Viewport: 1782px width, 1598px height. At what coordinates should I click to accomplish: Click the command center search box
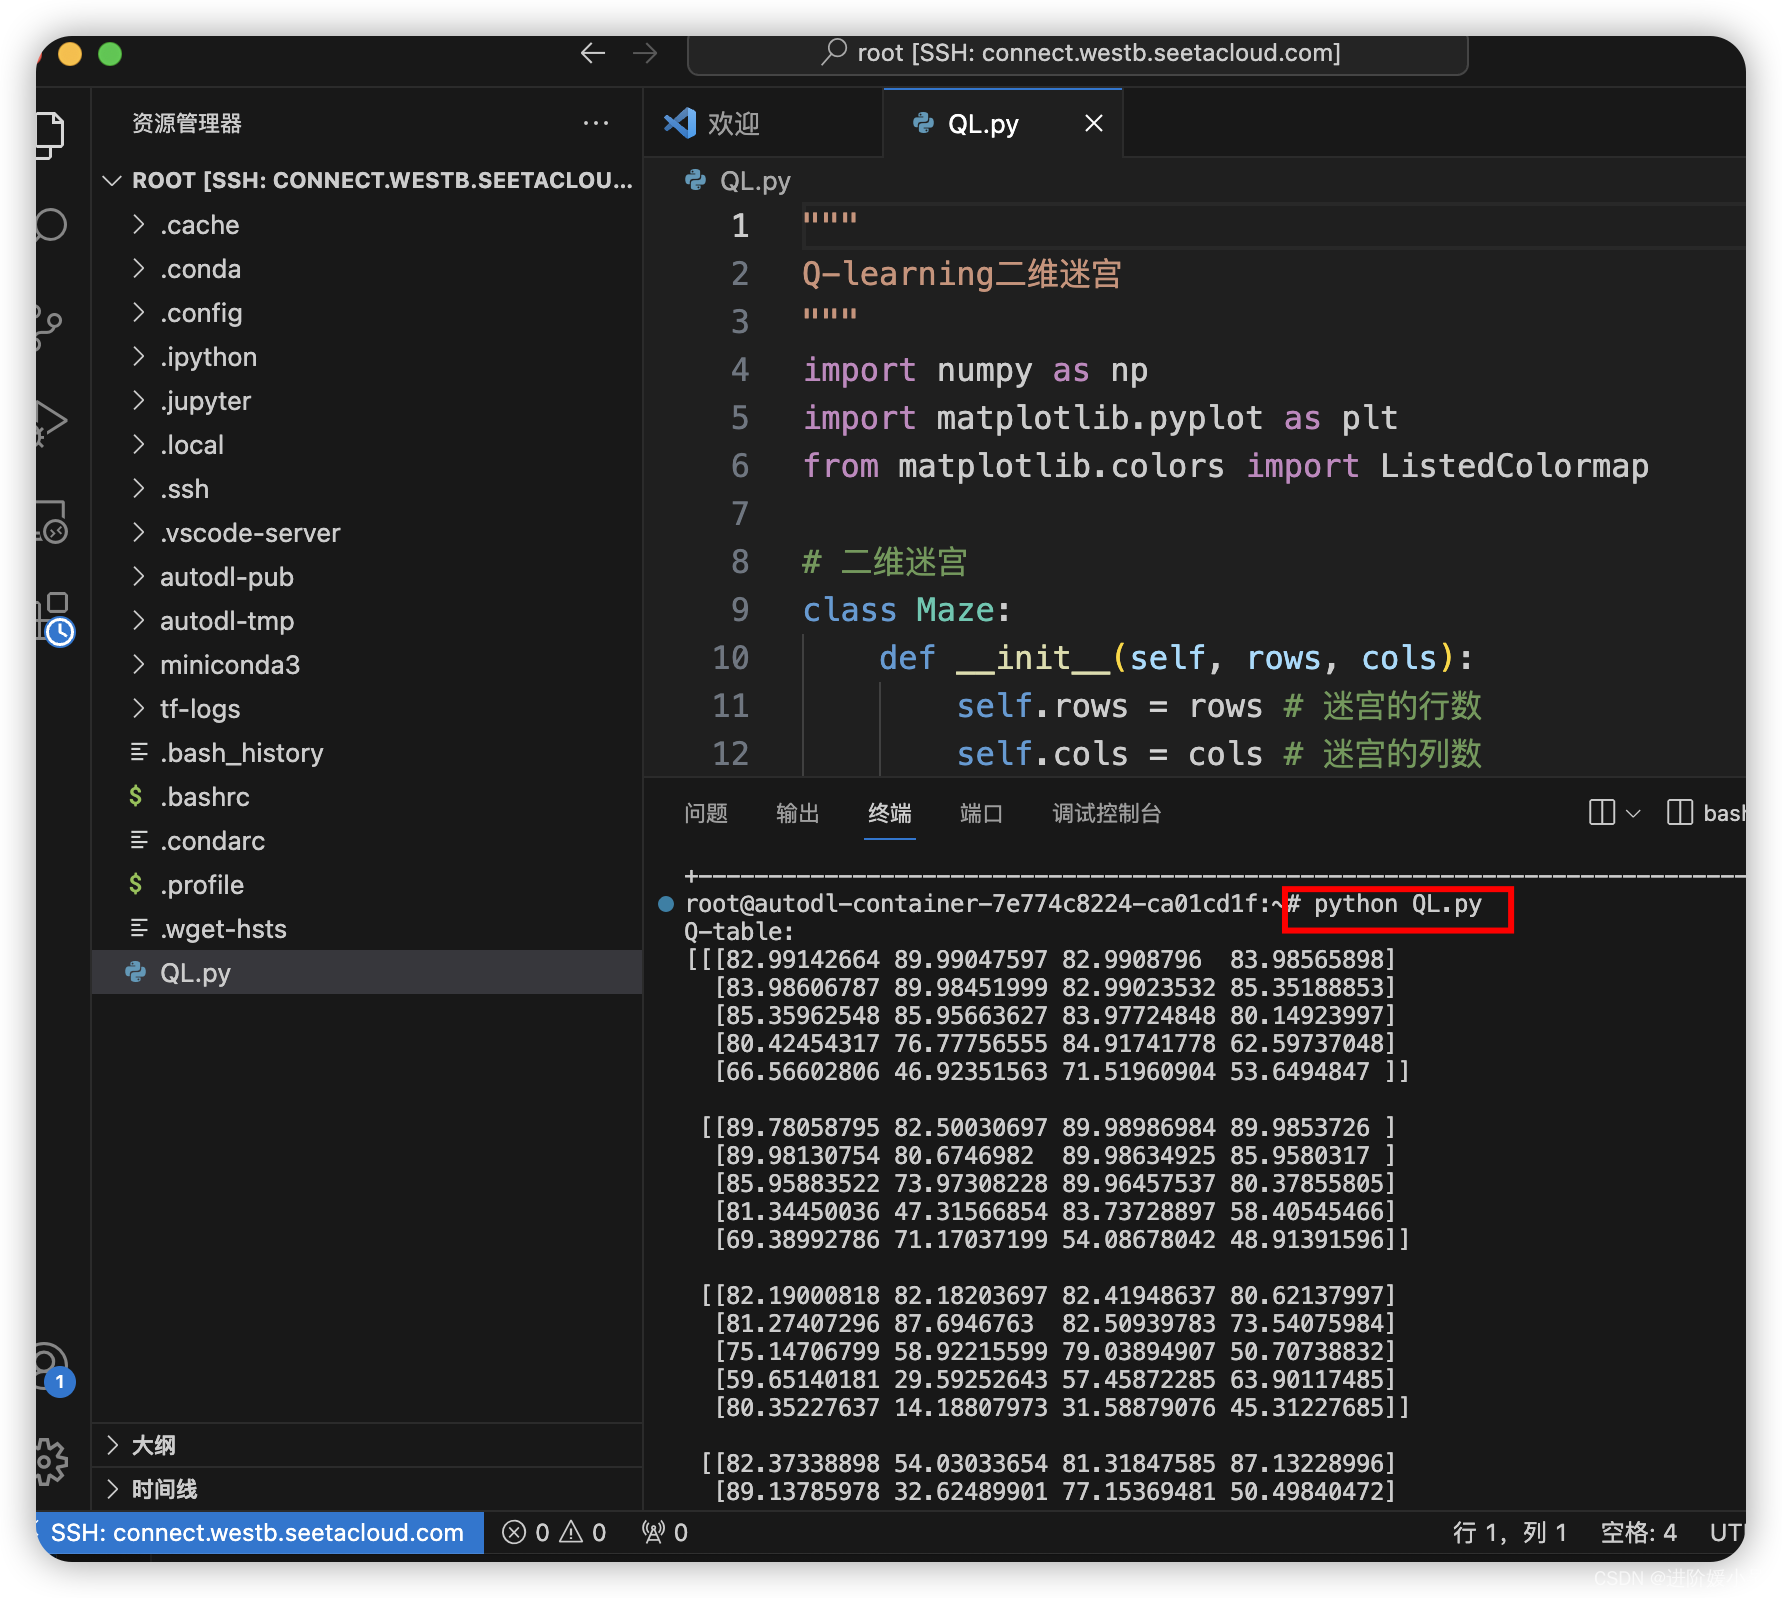click(1078, 53)
